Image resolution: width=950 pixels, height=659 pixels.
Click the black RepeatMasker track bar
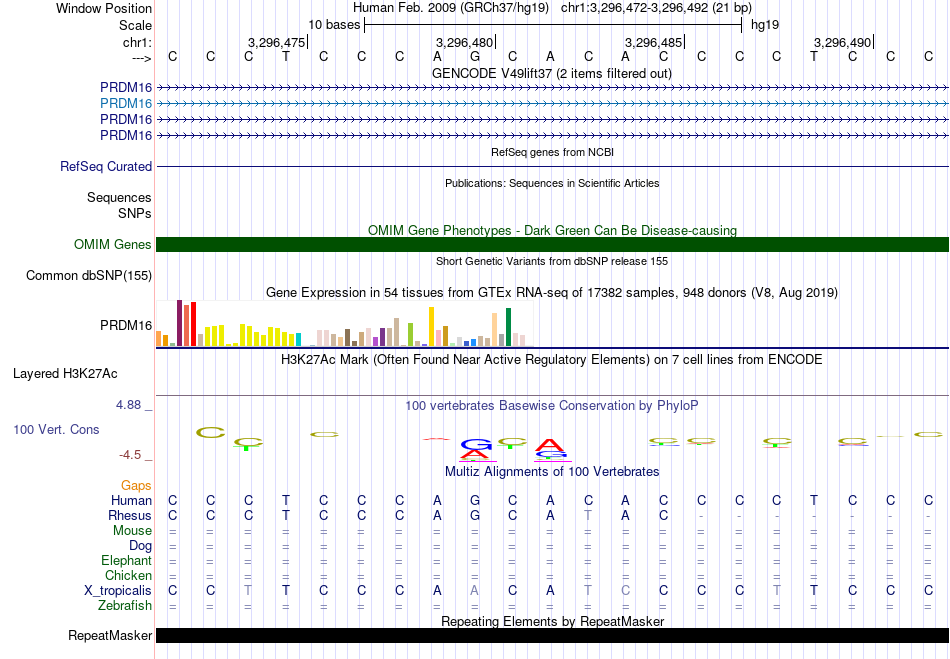(x=552, y=635)
